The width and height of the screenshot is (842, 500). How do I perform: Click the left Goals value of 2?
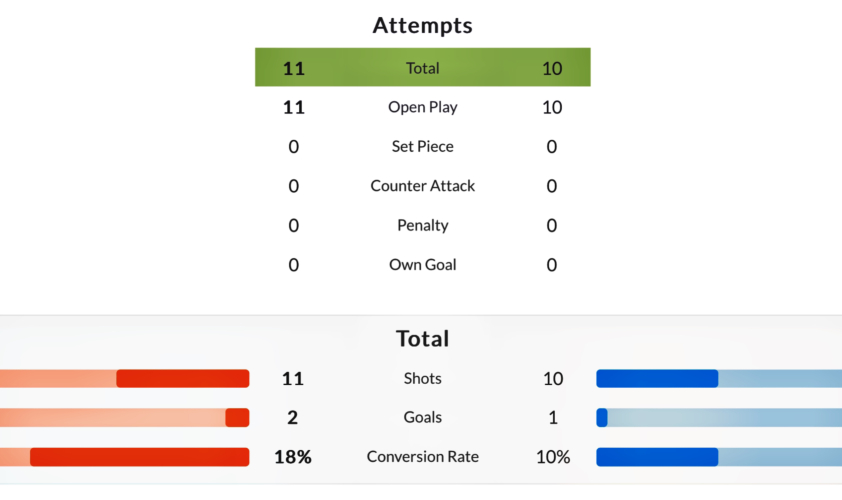point(293,417)
